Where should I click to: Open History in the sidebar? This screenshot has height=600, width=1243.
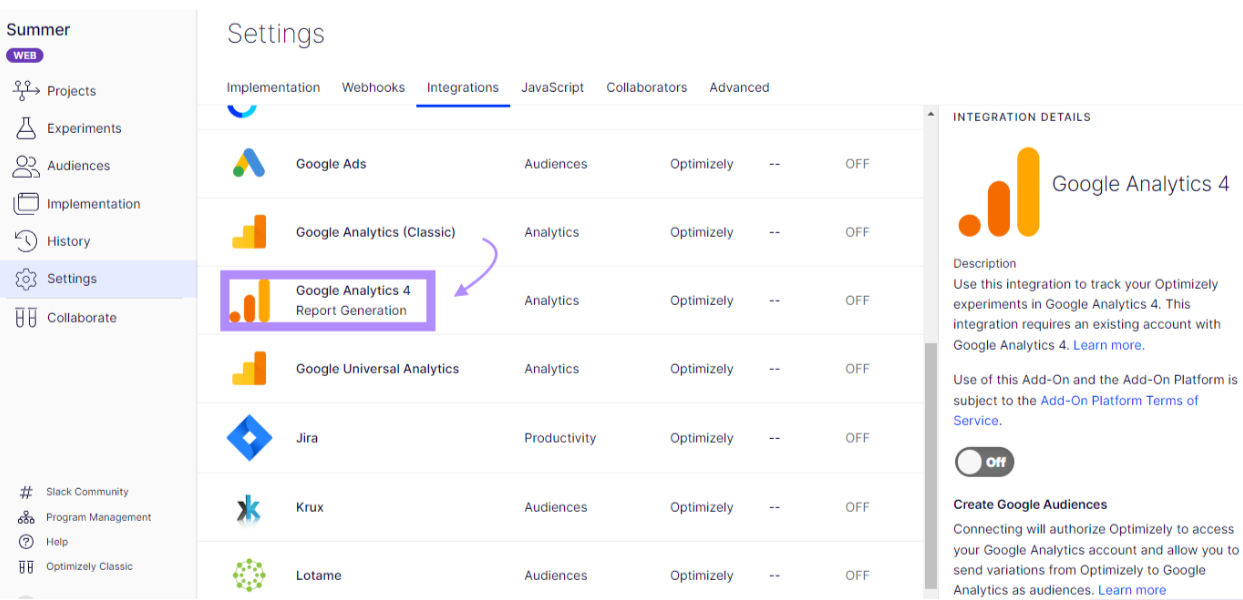pyautogui.click(x=68, y=241)
